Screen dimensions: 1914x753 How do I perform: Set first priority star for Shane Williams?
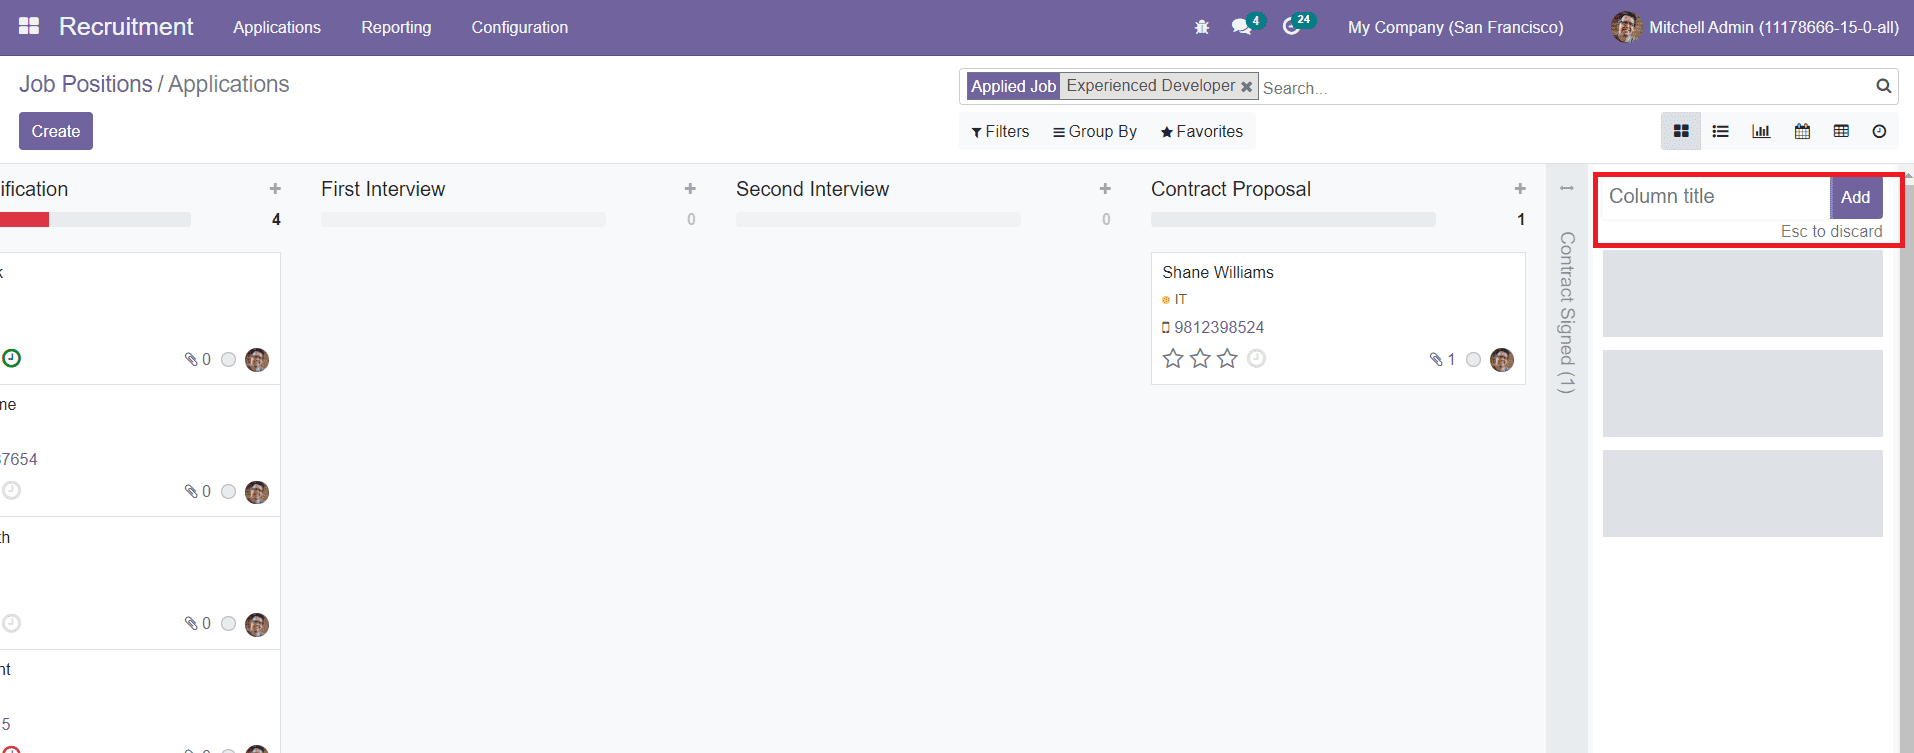tap(1173, 359)
